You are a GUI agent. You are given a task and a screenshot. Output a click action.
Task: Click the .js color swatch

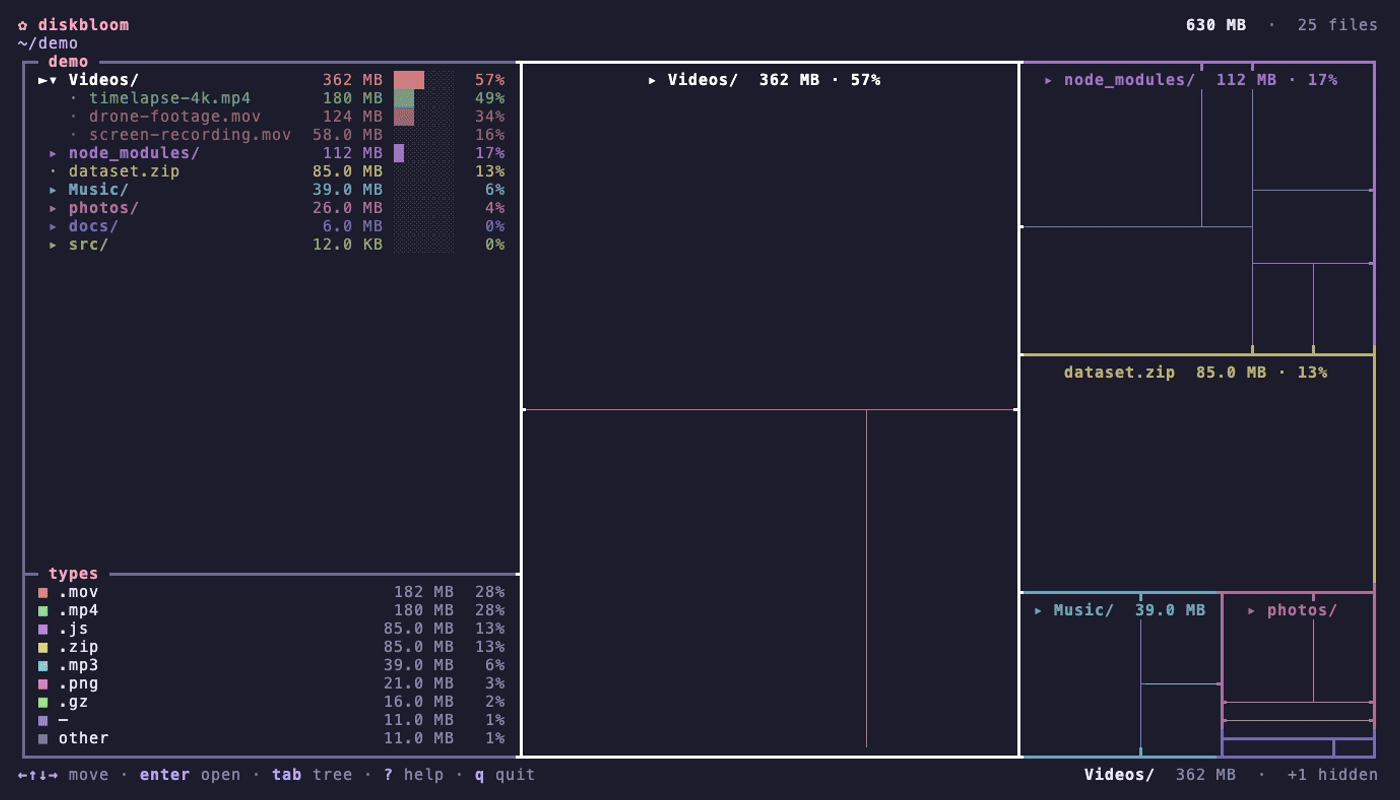pyautogui.click(x=43, y=629)
